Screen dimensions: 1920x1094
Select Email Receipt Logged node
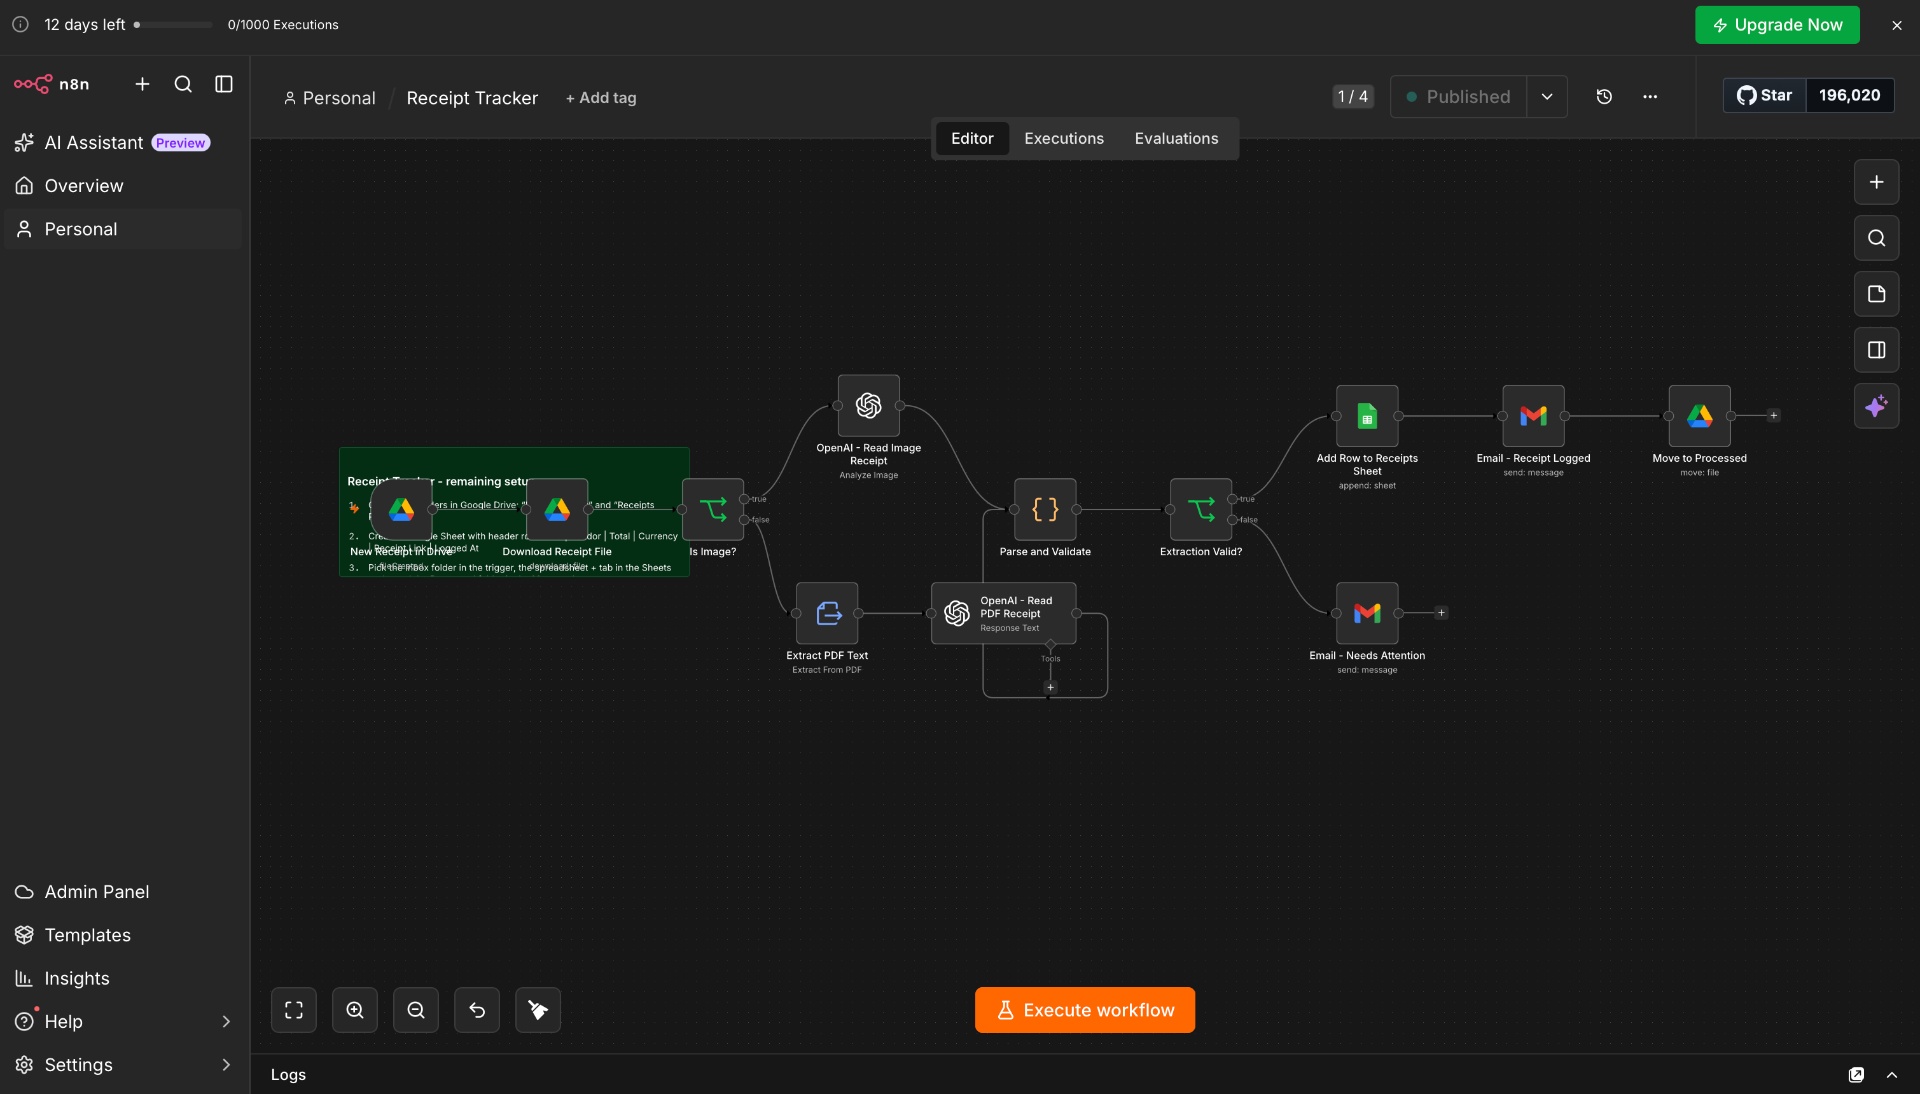pos(1533,416)
